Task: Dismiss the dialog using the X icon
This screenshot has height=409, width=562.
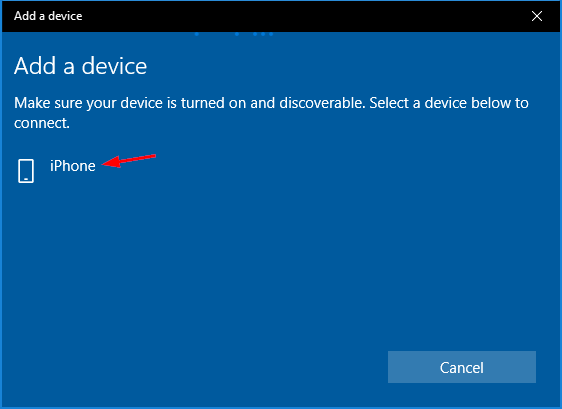Action: pos(537,16)
